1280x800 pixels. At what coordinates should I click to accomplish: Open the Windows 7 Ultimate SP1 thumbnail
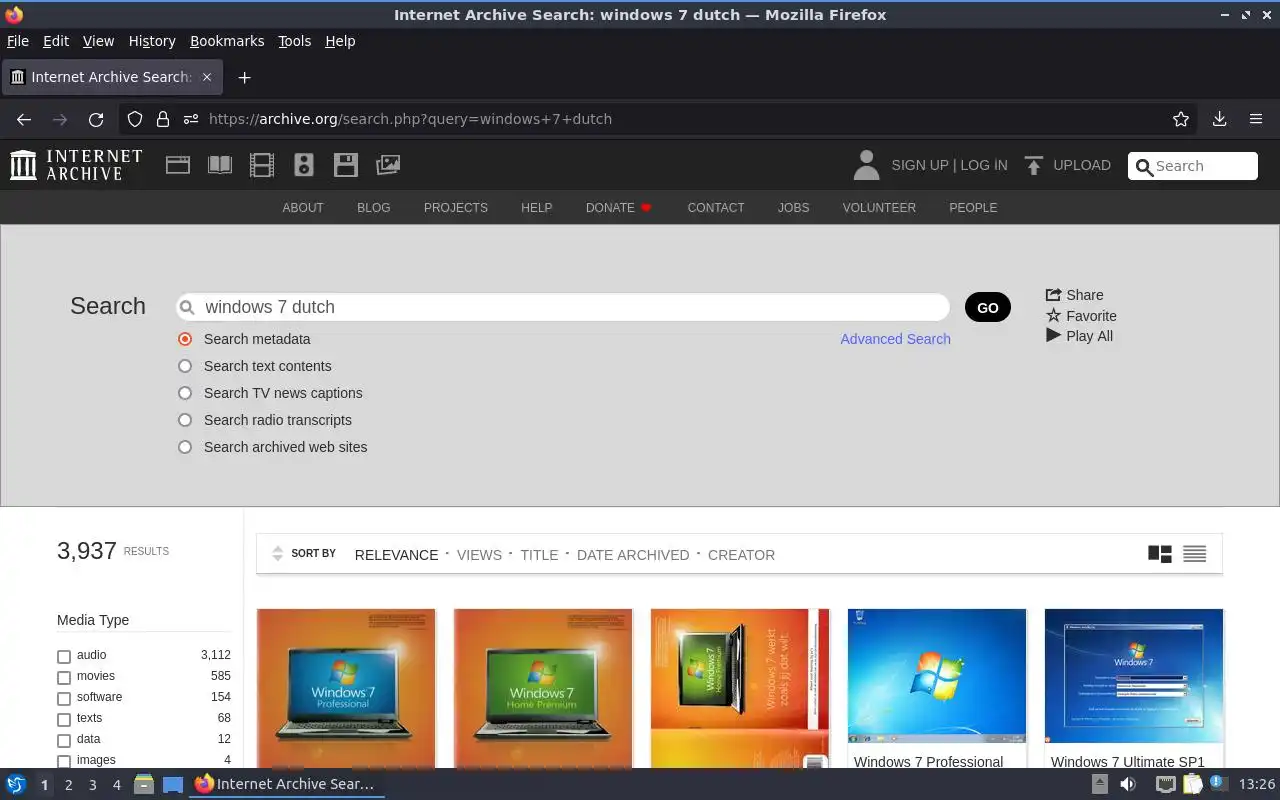(1134, 676)
